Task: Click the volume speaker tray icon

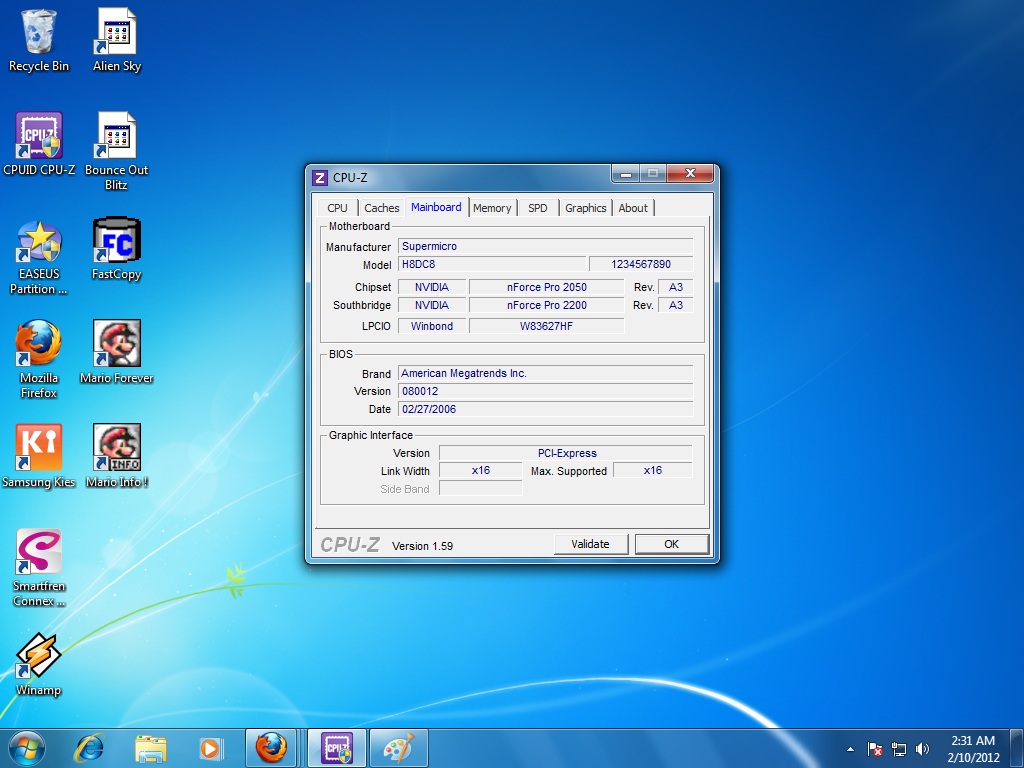Action: (922, 749)
